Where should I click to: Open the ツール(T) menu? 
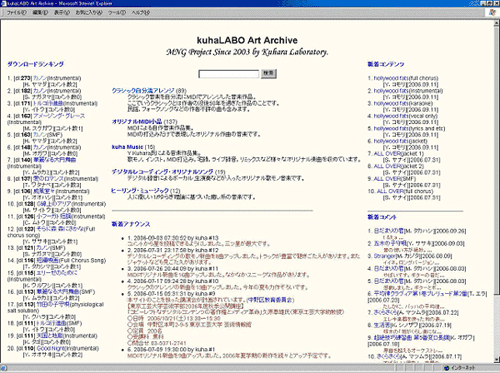[117, 13]
